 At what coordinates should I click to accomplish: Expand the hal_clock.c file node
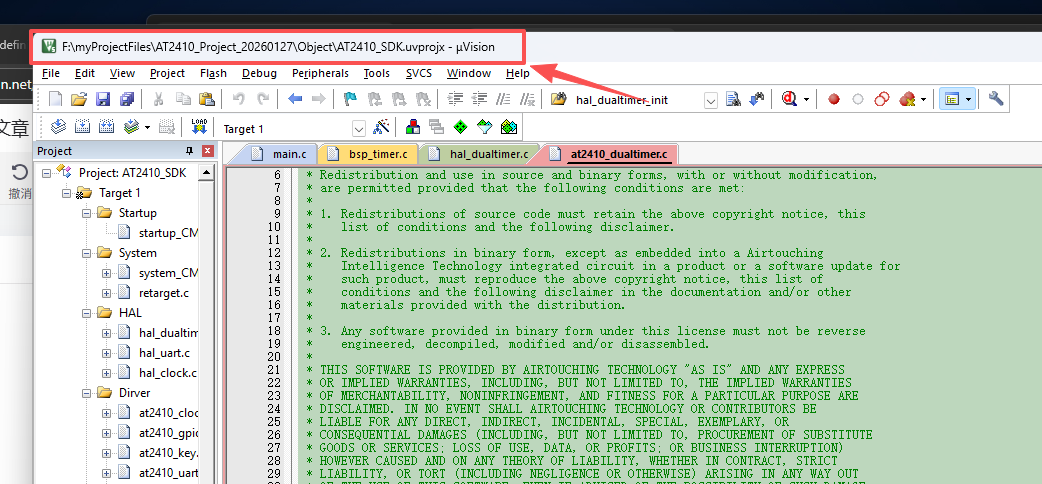click(106, 372)
